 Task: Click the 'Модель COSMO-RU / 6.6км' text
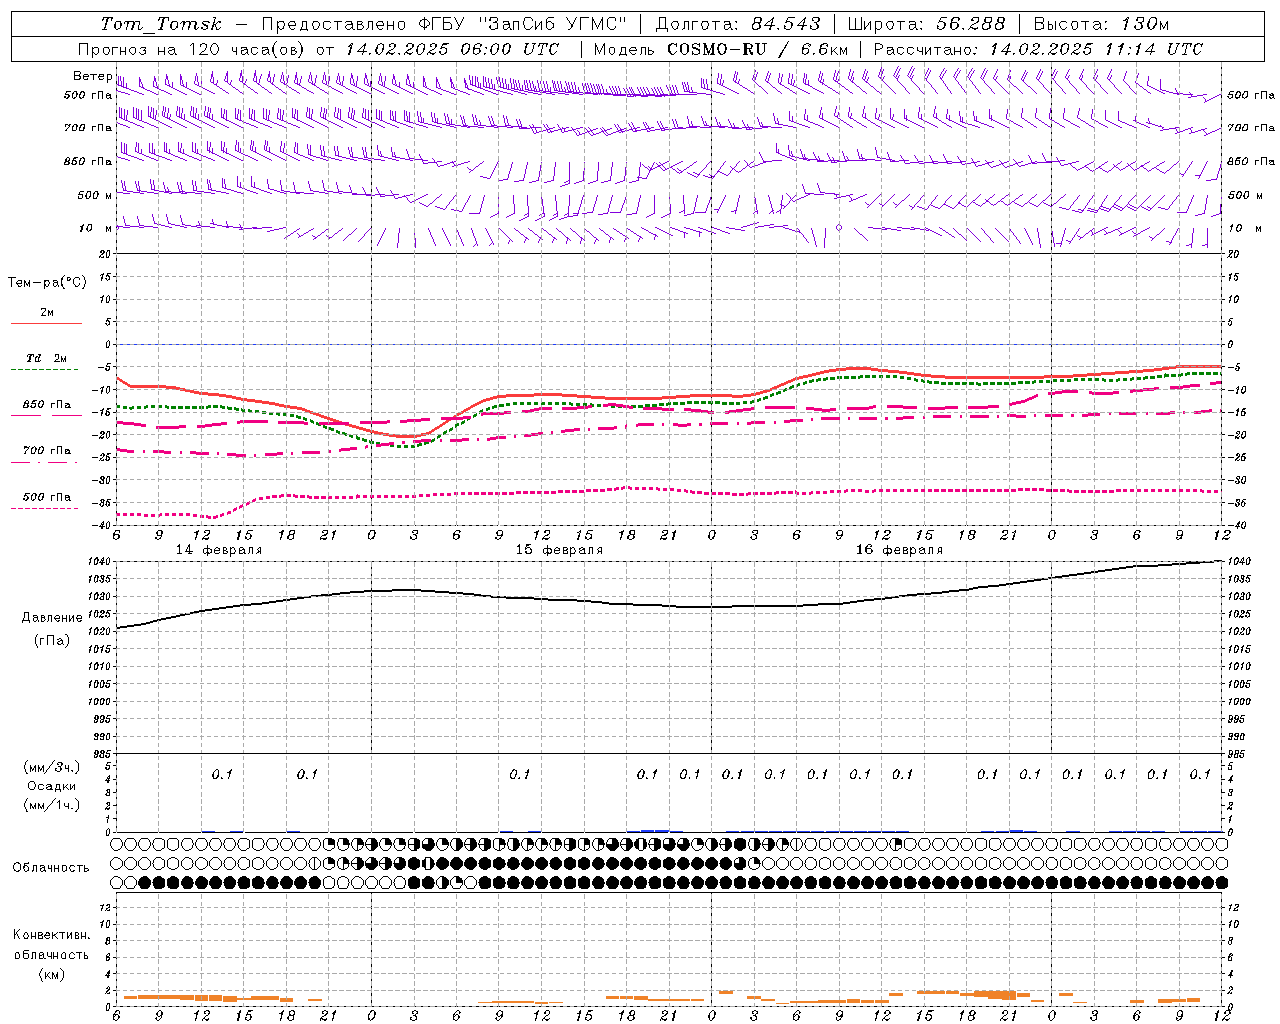(x=721, y=49)
